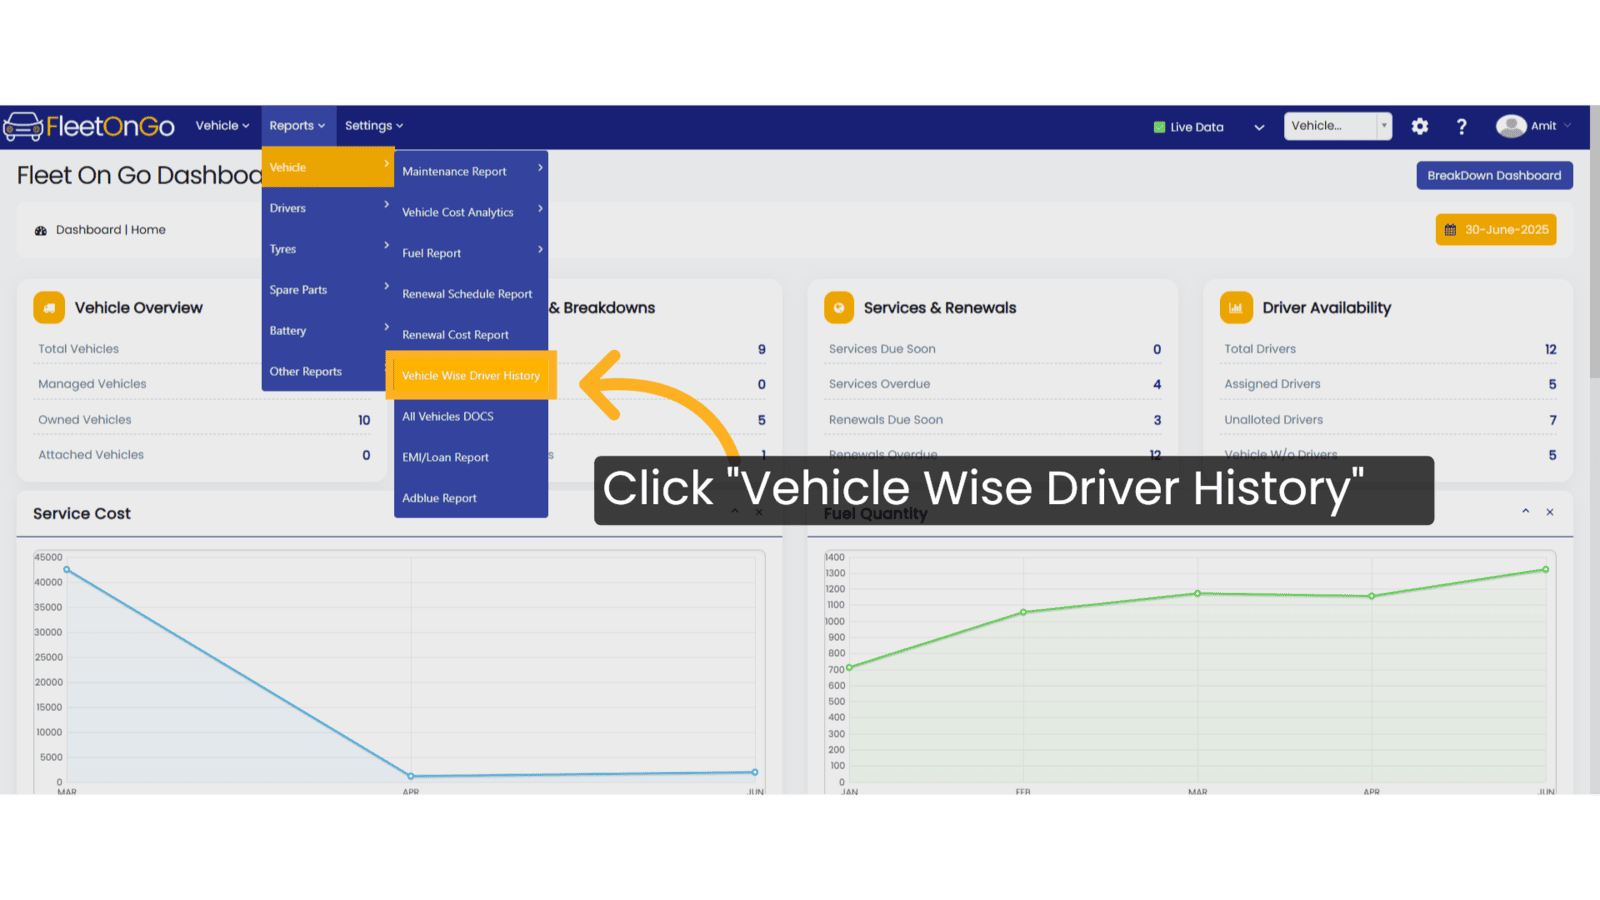Close the Fuel Quantity panel
1600x900 pixels.
[1550, 512]
